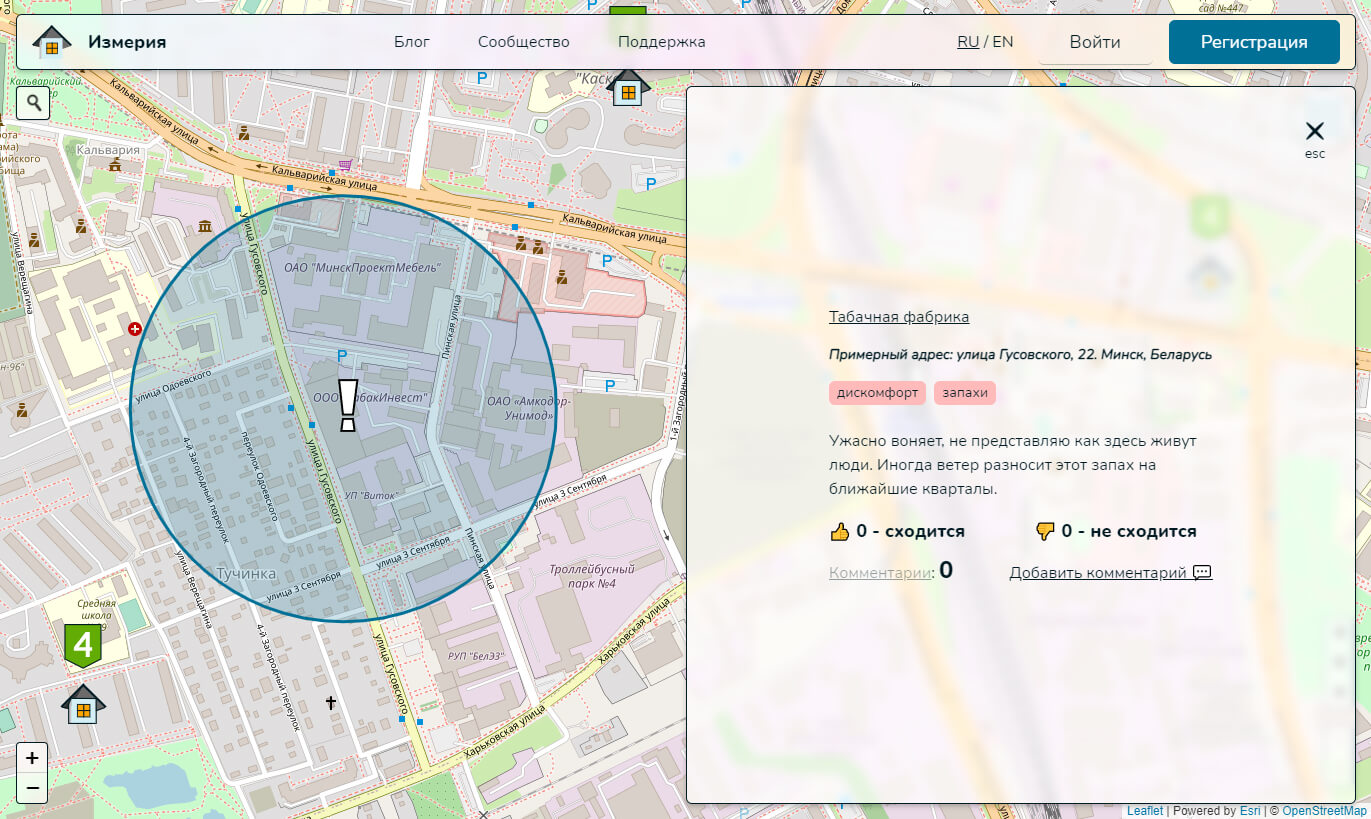Switch language to EN
The width and height of the screenshot is (1371, 819).
1002,42
